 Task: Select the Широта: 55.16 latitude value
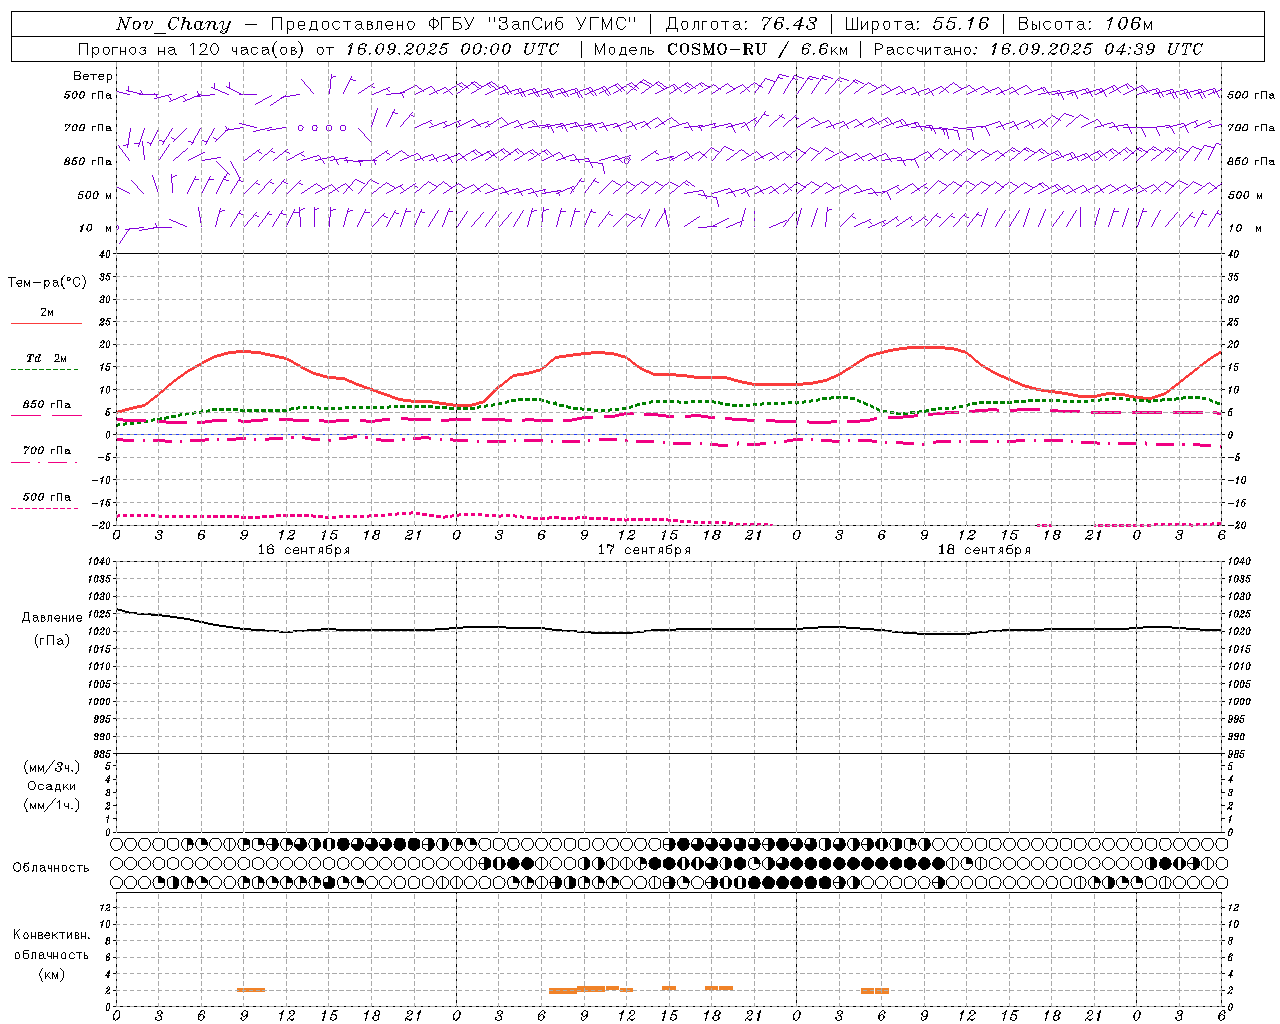(x=917, y=24)
